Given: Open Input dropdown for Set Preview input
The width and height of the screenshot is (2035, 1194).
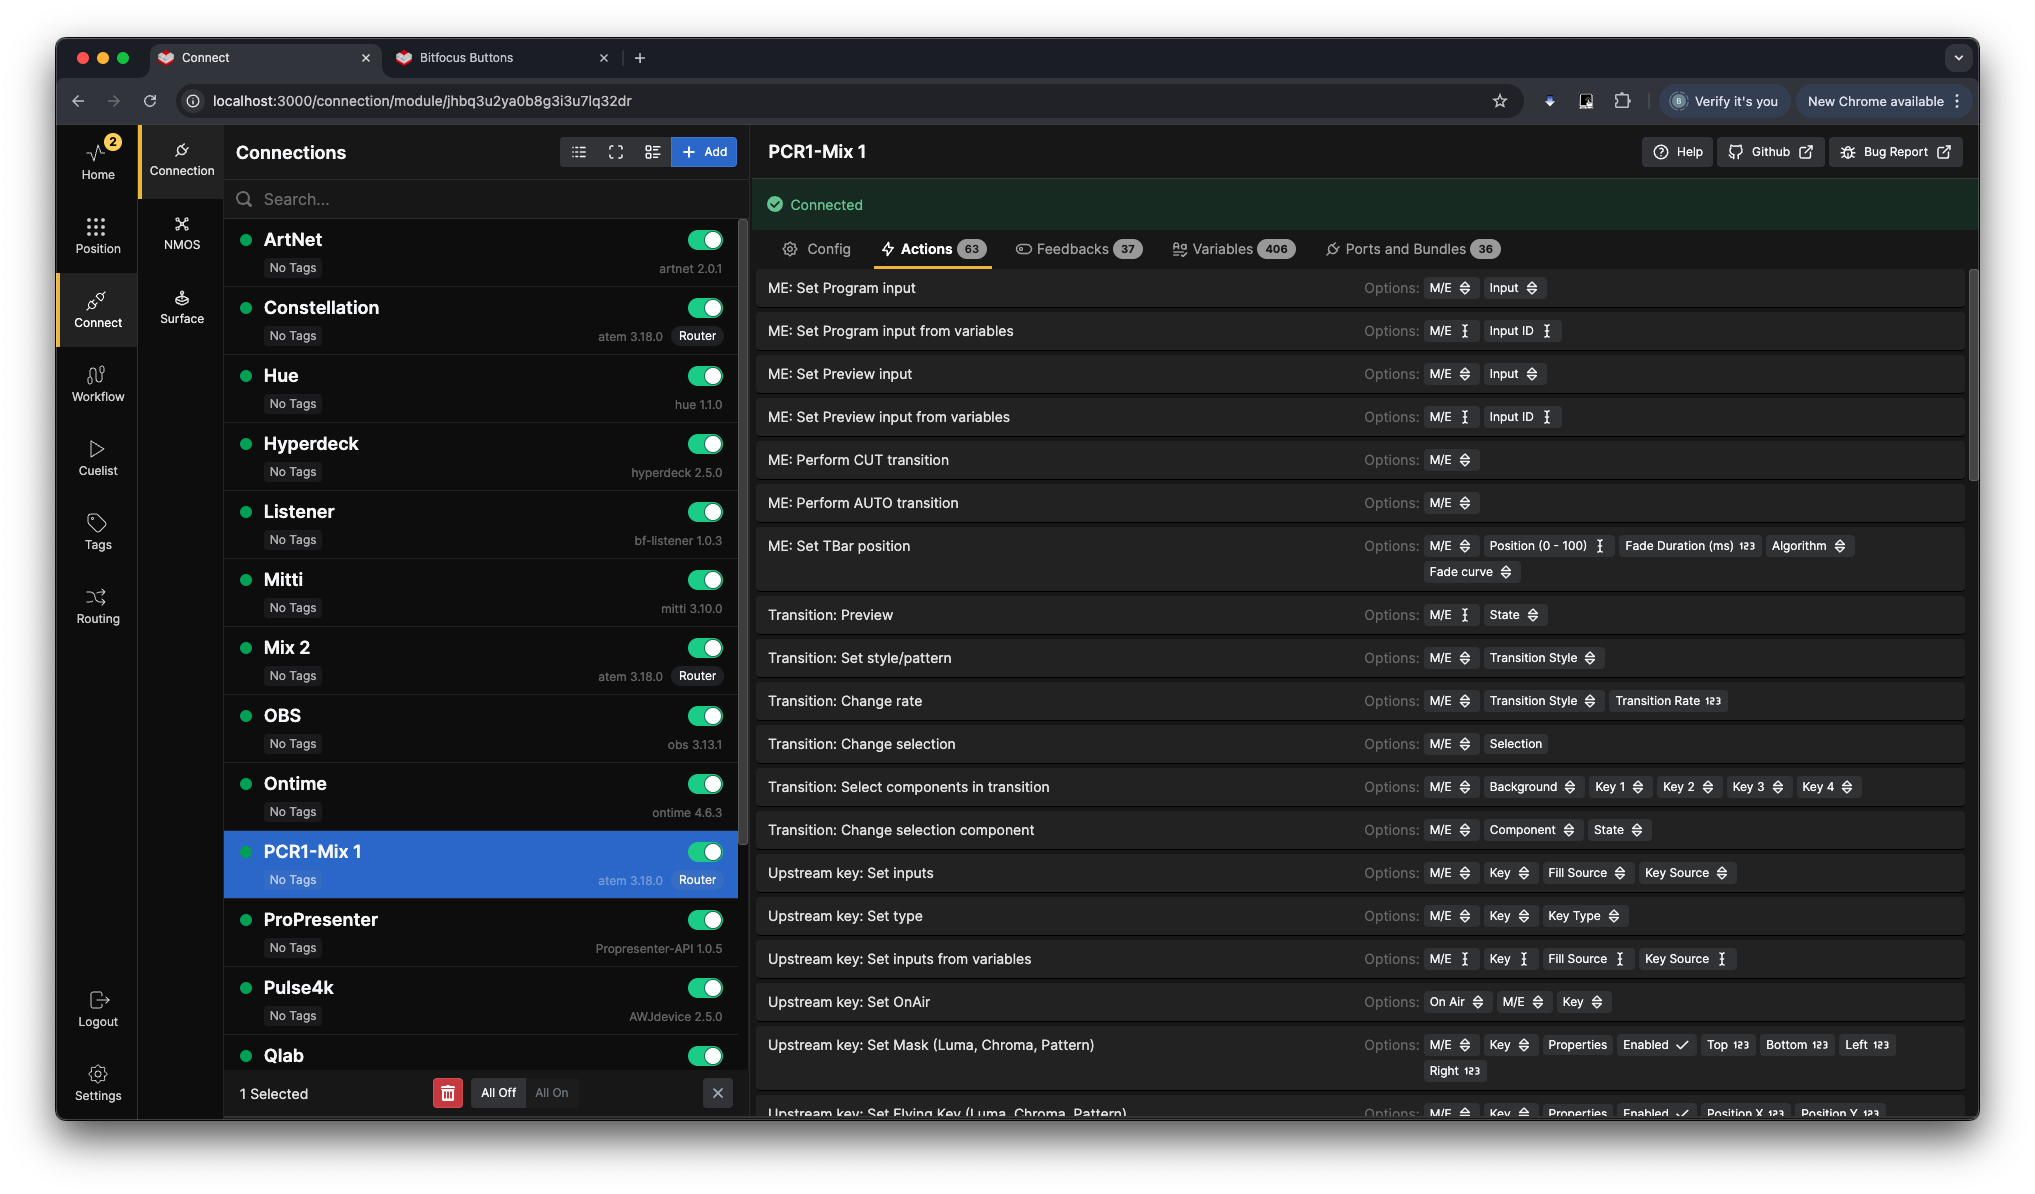Looking at the screenshot, I should (x=1514, y=374).
